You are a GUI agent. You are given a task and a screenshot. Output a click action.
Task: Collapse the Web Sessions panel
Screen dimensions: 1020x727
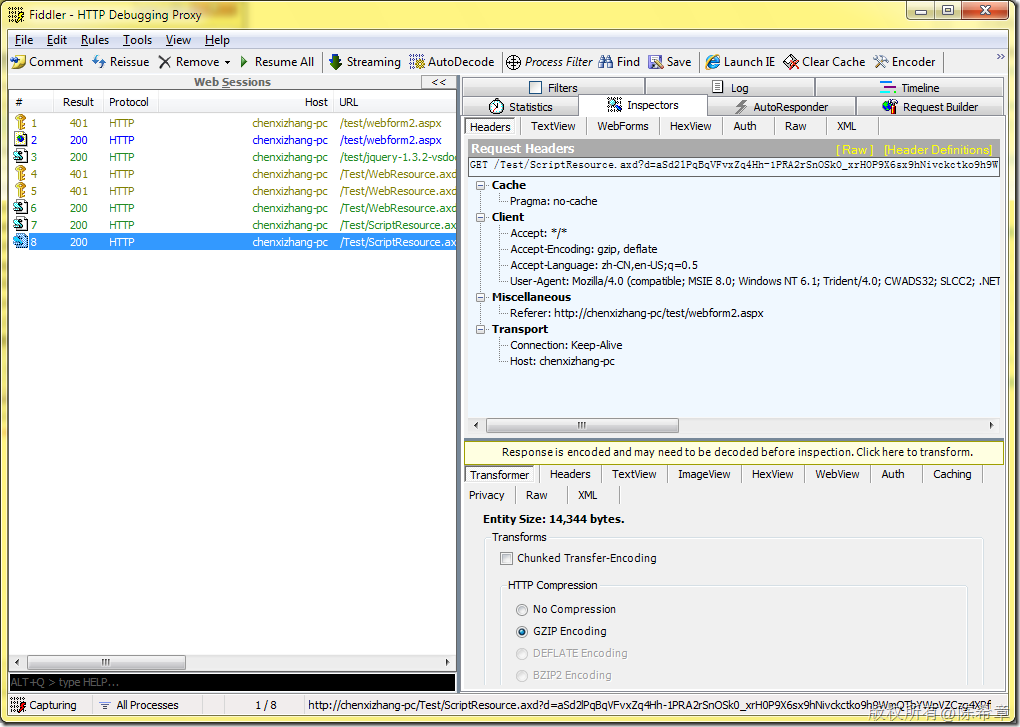point(439,82)
